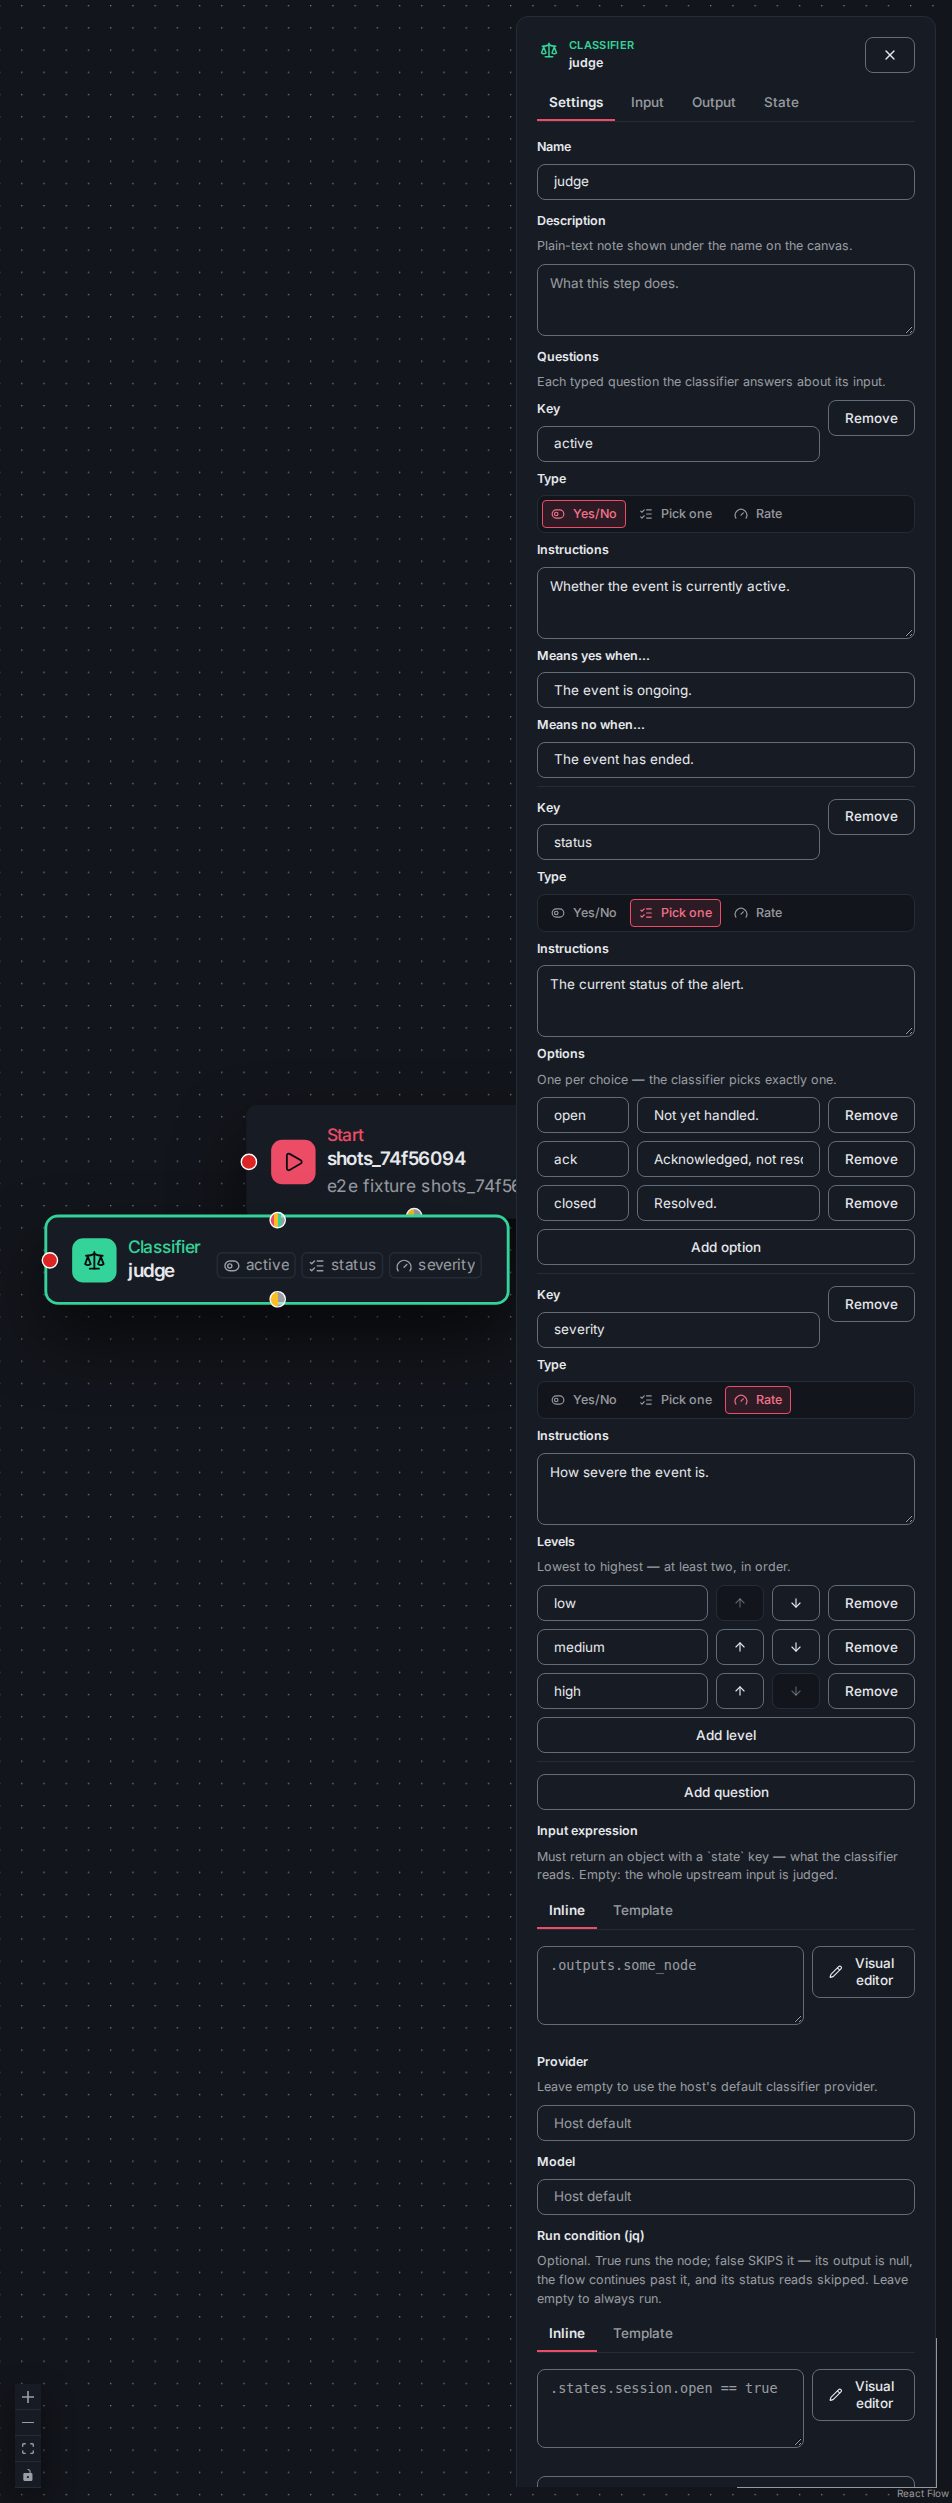Remove the "high" level

point(871,1691)
